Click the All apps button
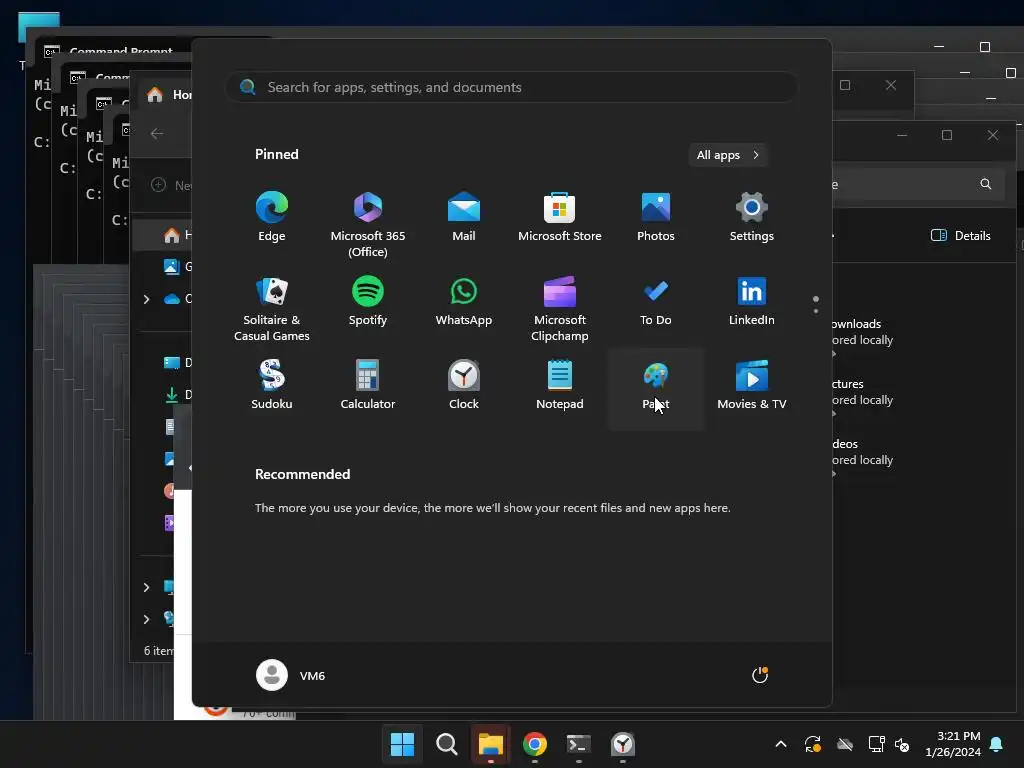 point(728,155)
